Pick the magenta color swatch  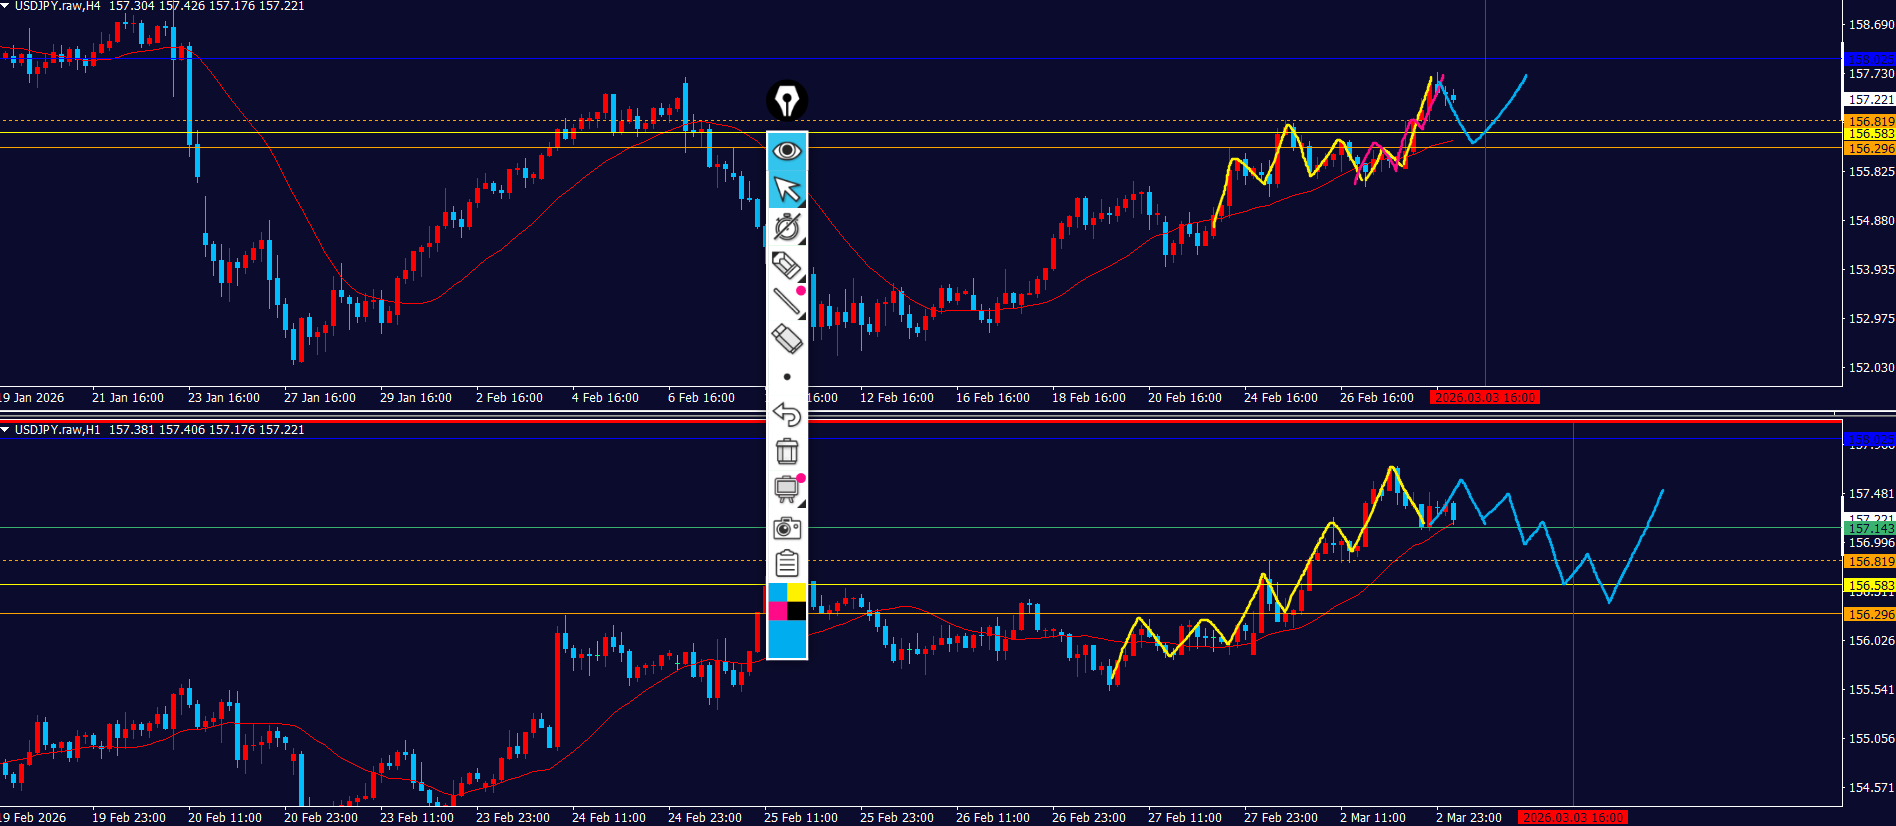pos(777,611)
